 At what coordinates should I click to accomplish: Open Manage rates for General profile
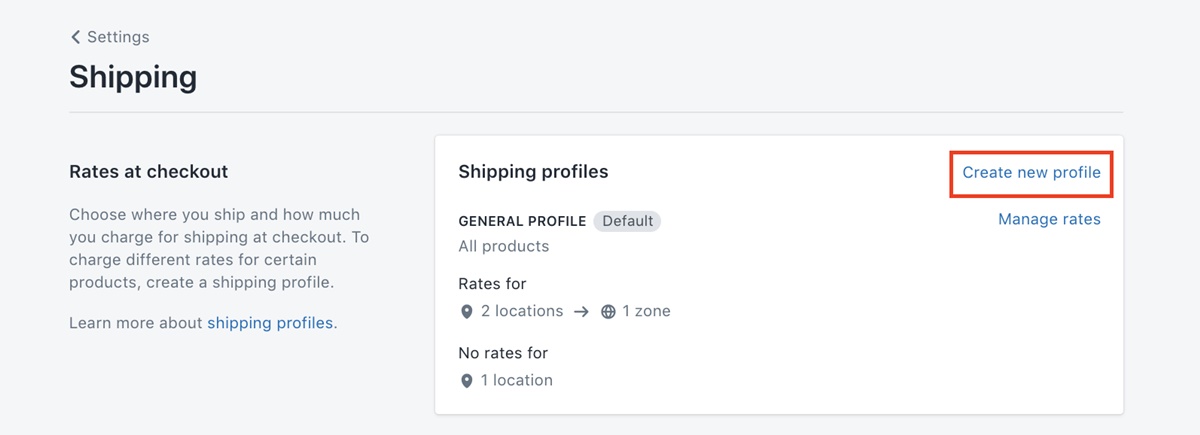tap(1049, 219)
